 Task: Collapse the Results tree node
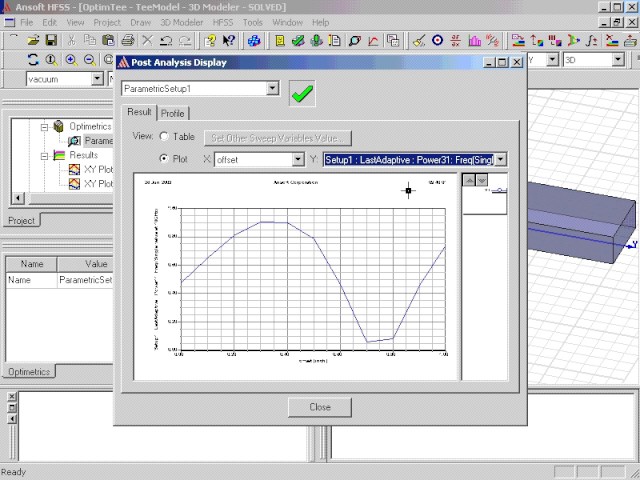pos(44,156)
